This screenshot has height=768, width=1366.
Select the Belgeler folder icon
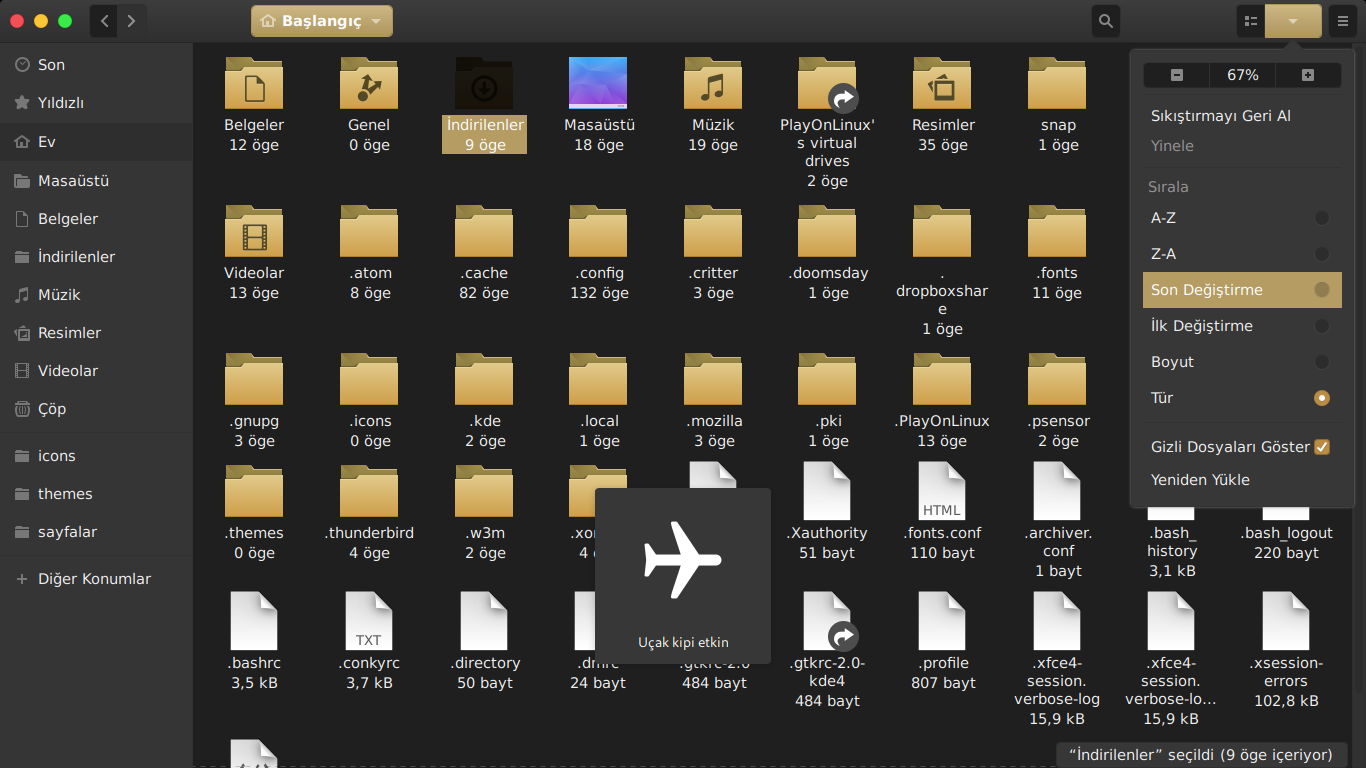click(x=254, y=83)
